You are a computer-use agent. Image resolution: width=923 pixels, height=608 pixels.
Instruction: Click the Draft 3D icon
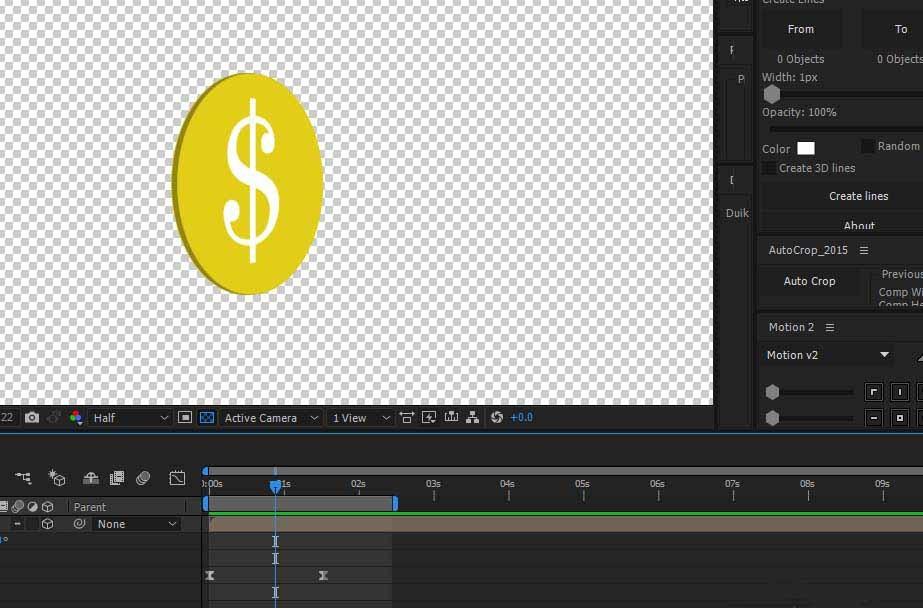[57, 478]
